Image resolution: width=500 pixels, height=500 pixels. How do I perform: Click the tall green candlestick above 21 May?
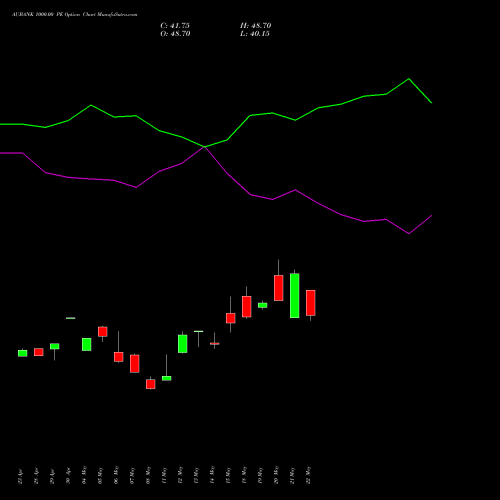[x=295, y=295]
